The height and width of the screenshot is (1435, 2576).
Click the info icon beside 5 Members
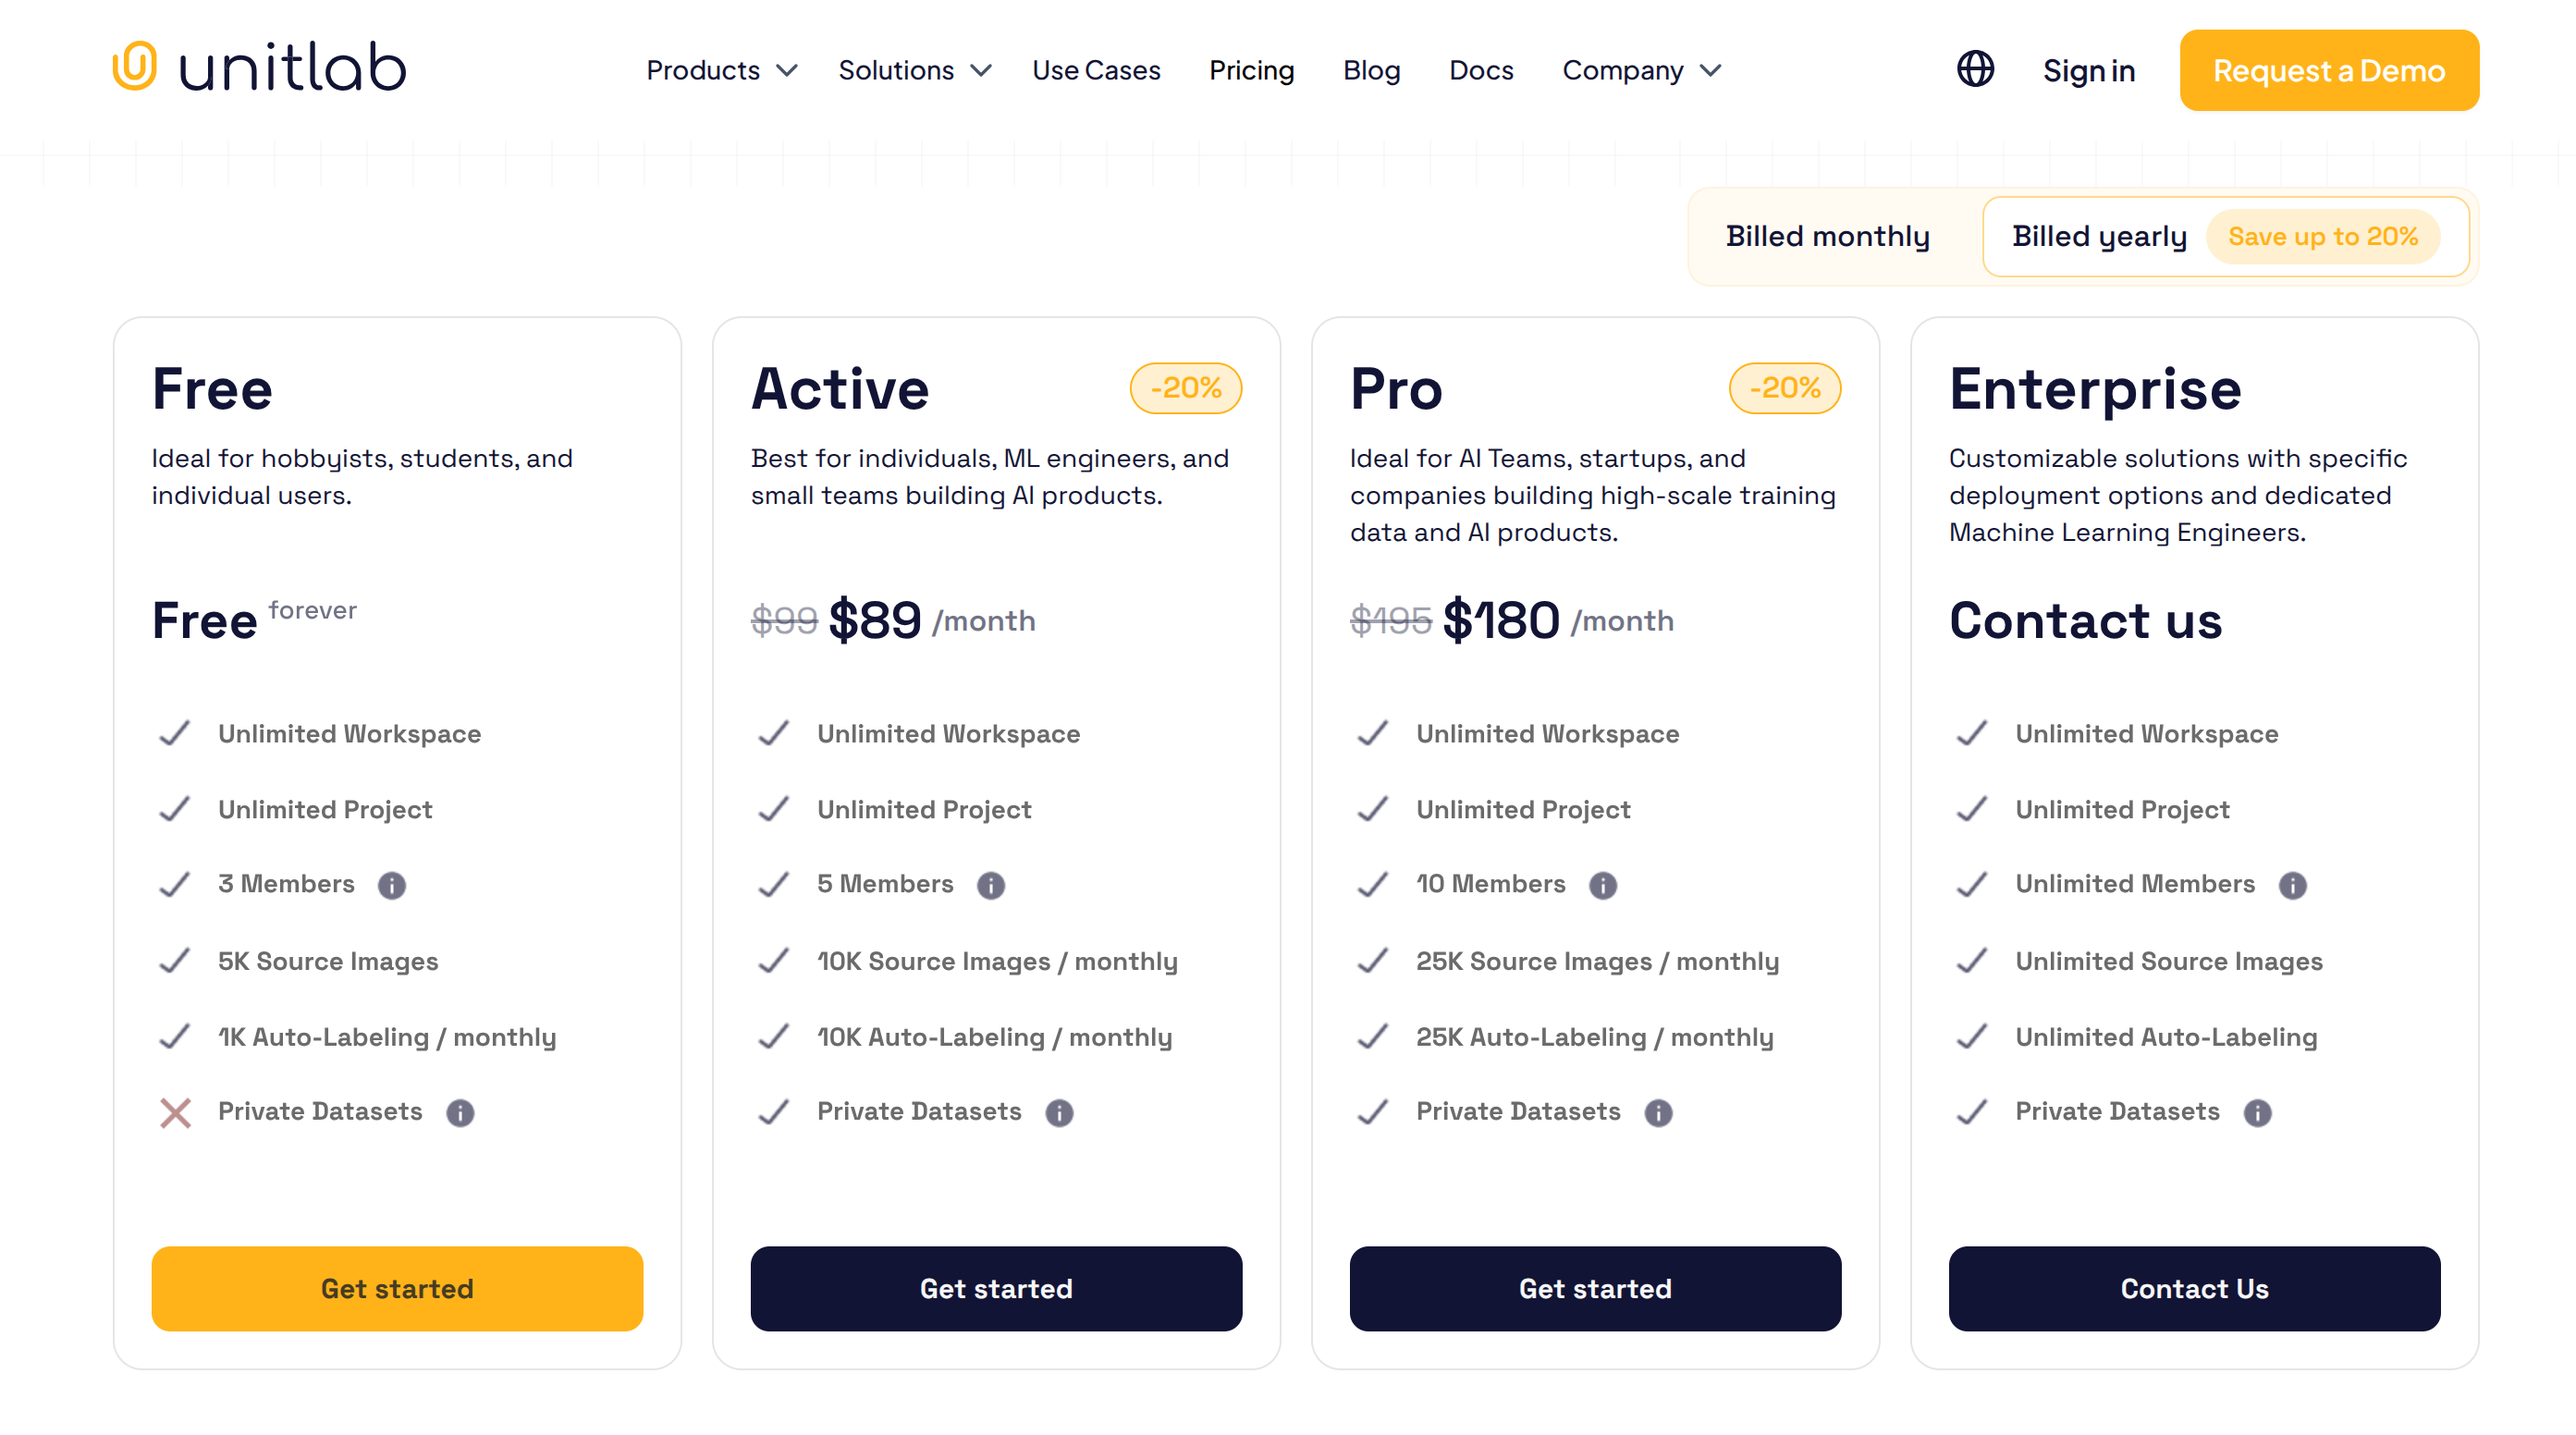click(x=990, y=885)
